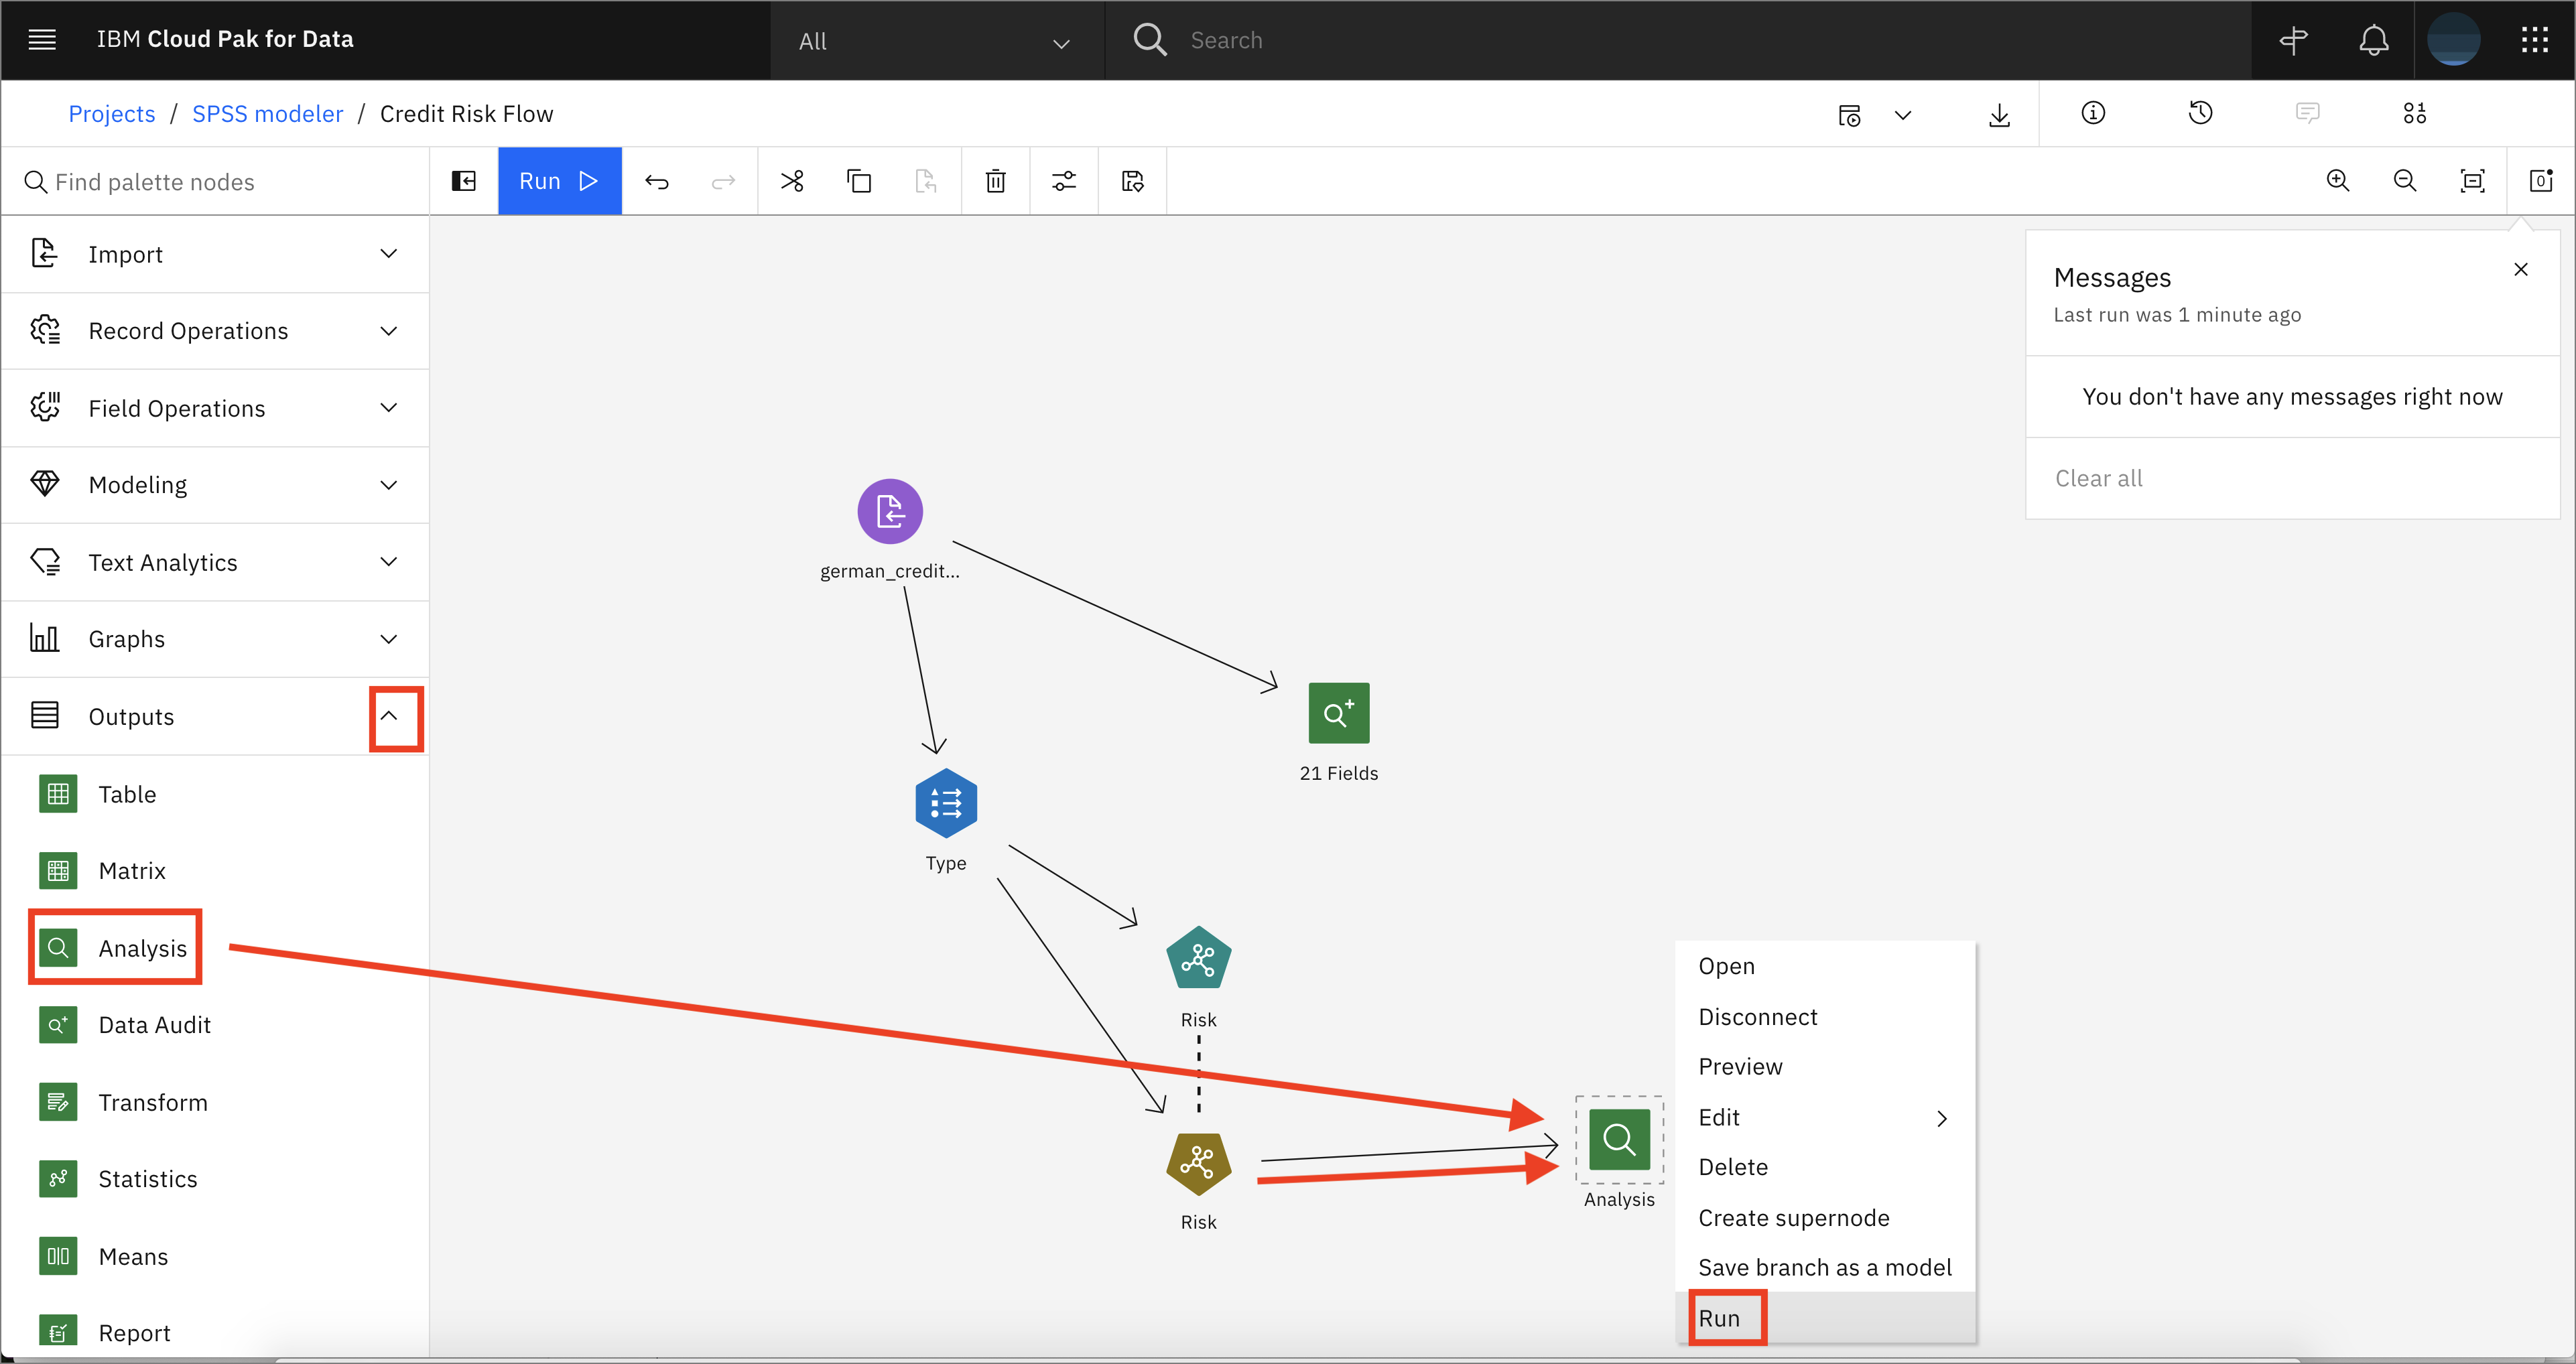Viewport: 2576px width, 1364px height.
Task: Click the delete trash can toolbar icon
Action: [x=995, y=181]
